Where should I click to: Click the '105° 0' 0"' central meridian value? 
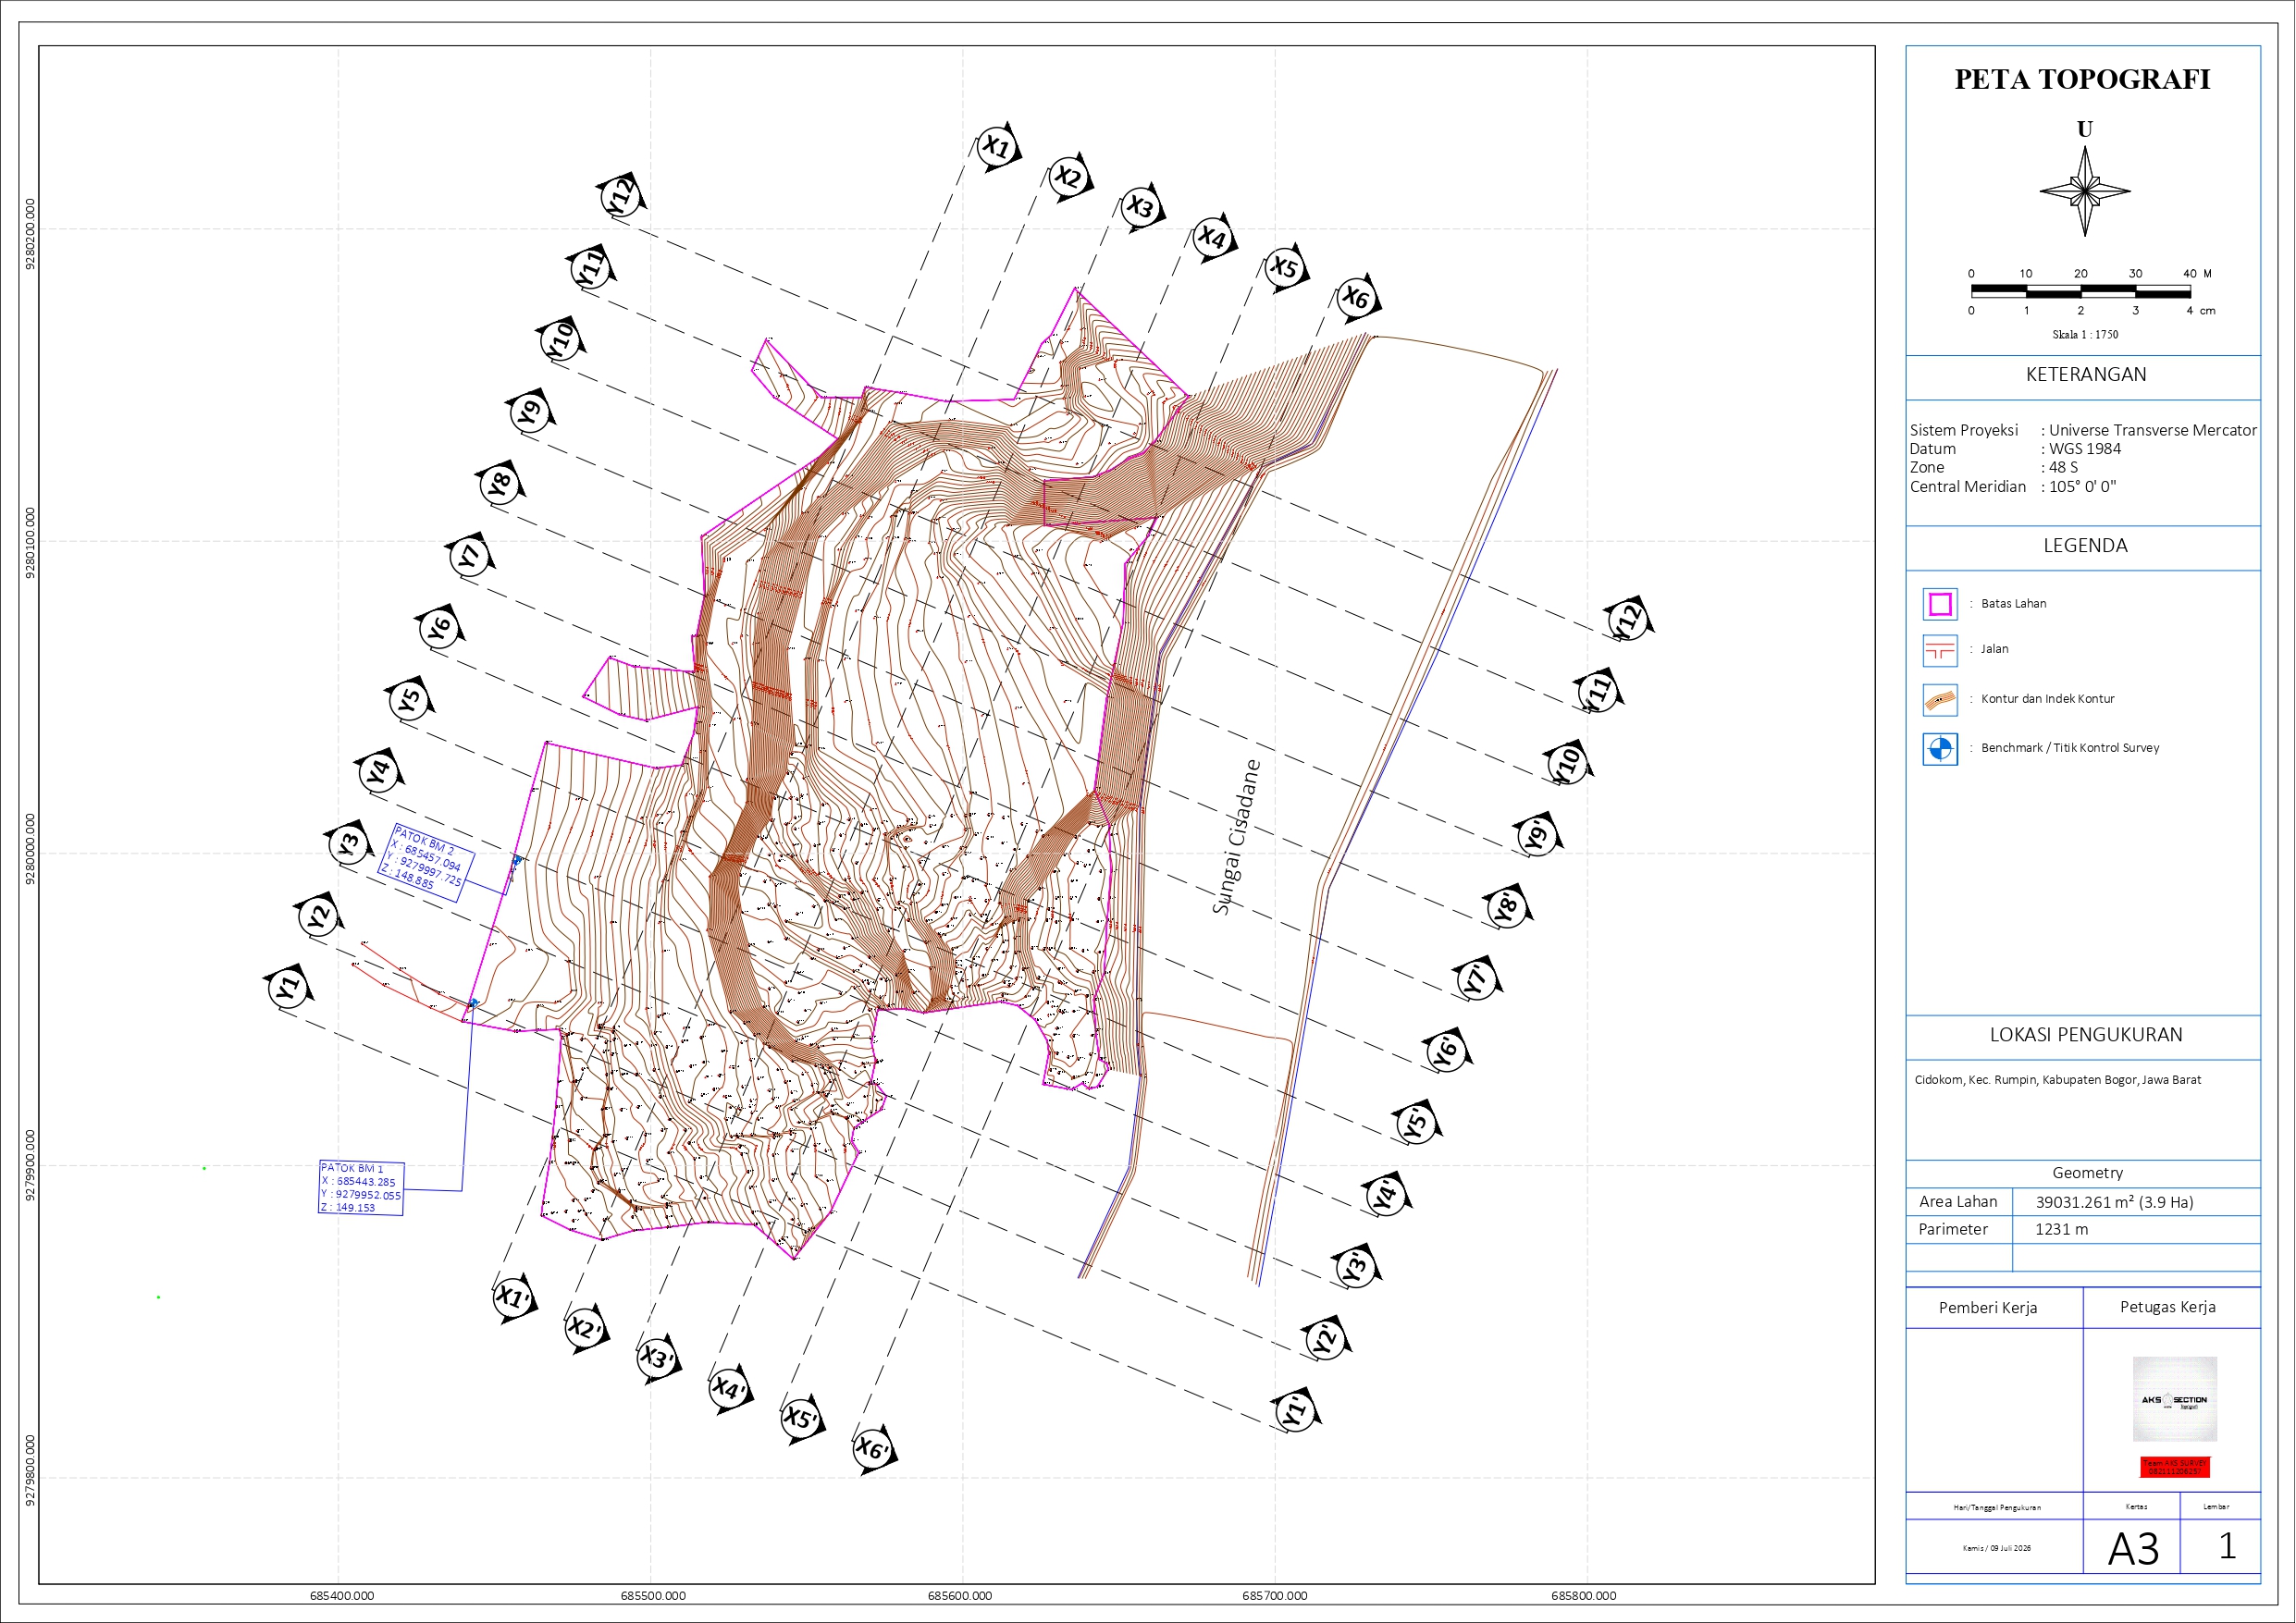[x=2082, y=487]
